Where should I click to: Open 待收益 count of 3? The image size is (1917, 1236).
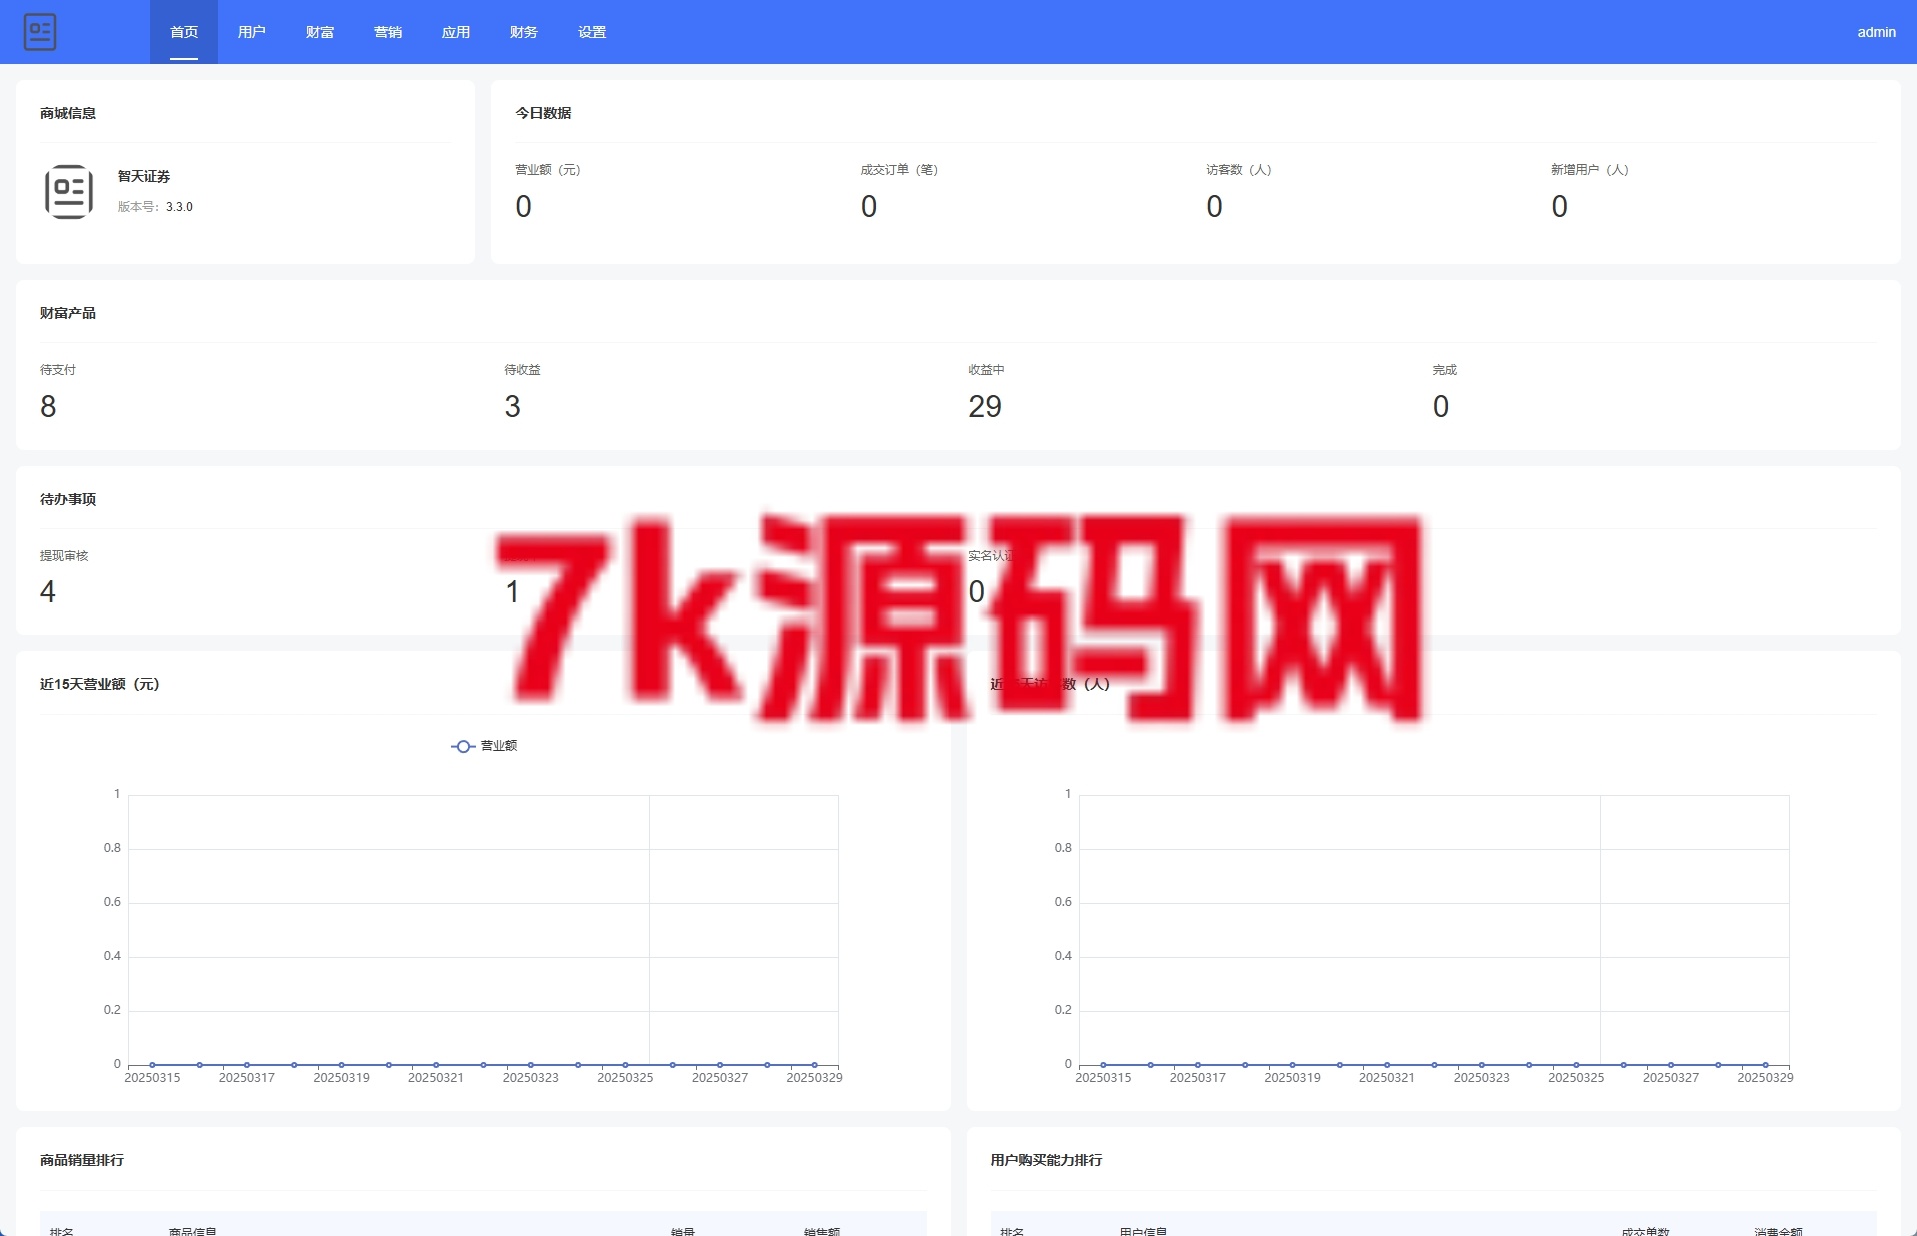pyautogui.click(x=512, y=406)
